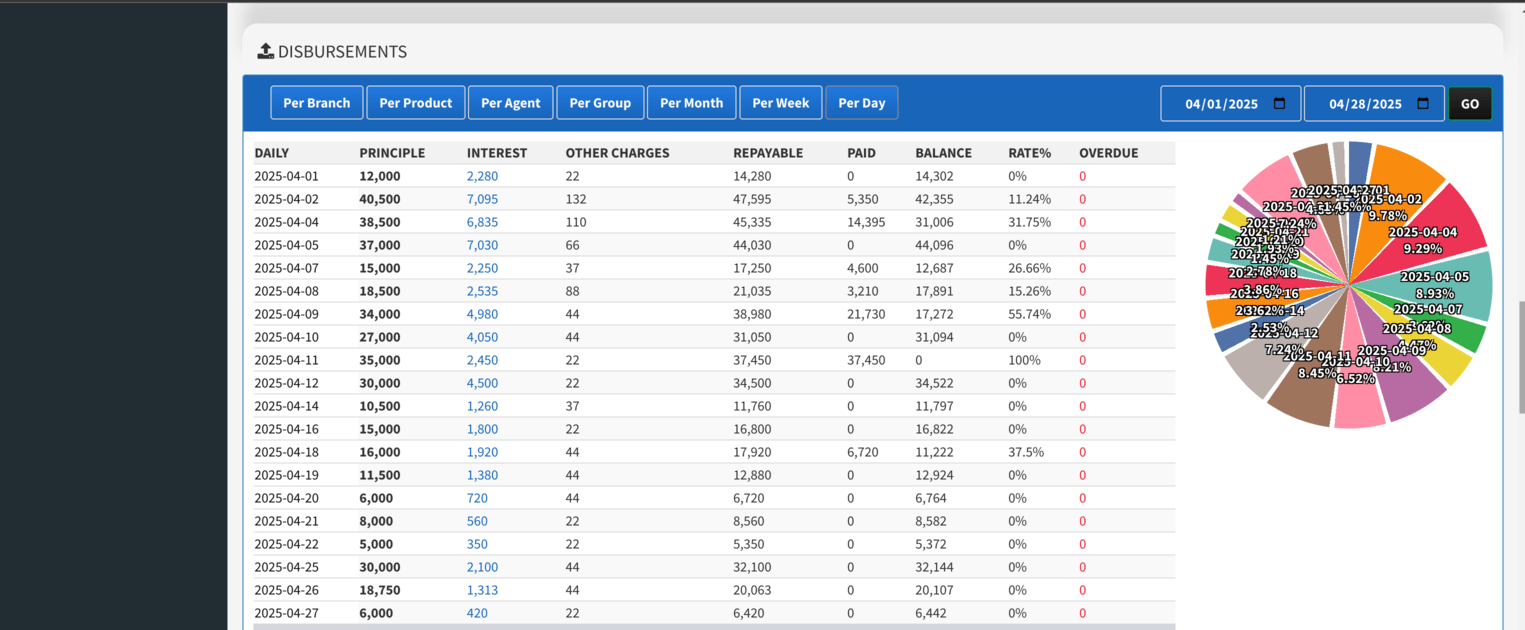Screen dimensions: 1525x630
Task: Click paid amount 37,450
Action: [x=866, y=360]
